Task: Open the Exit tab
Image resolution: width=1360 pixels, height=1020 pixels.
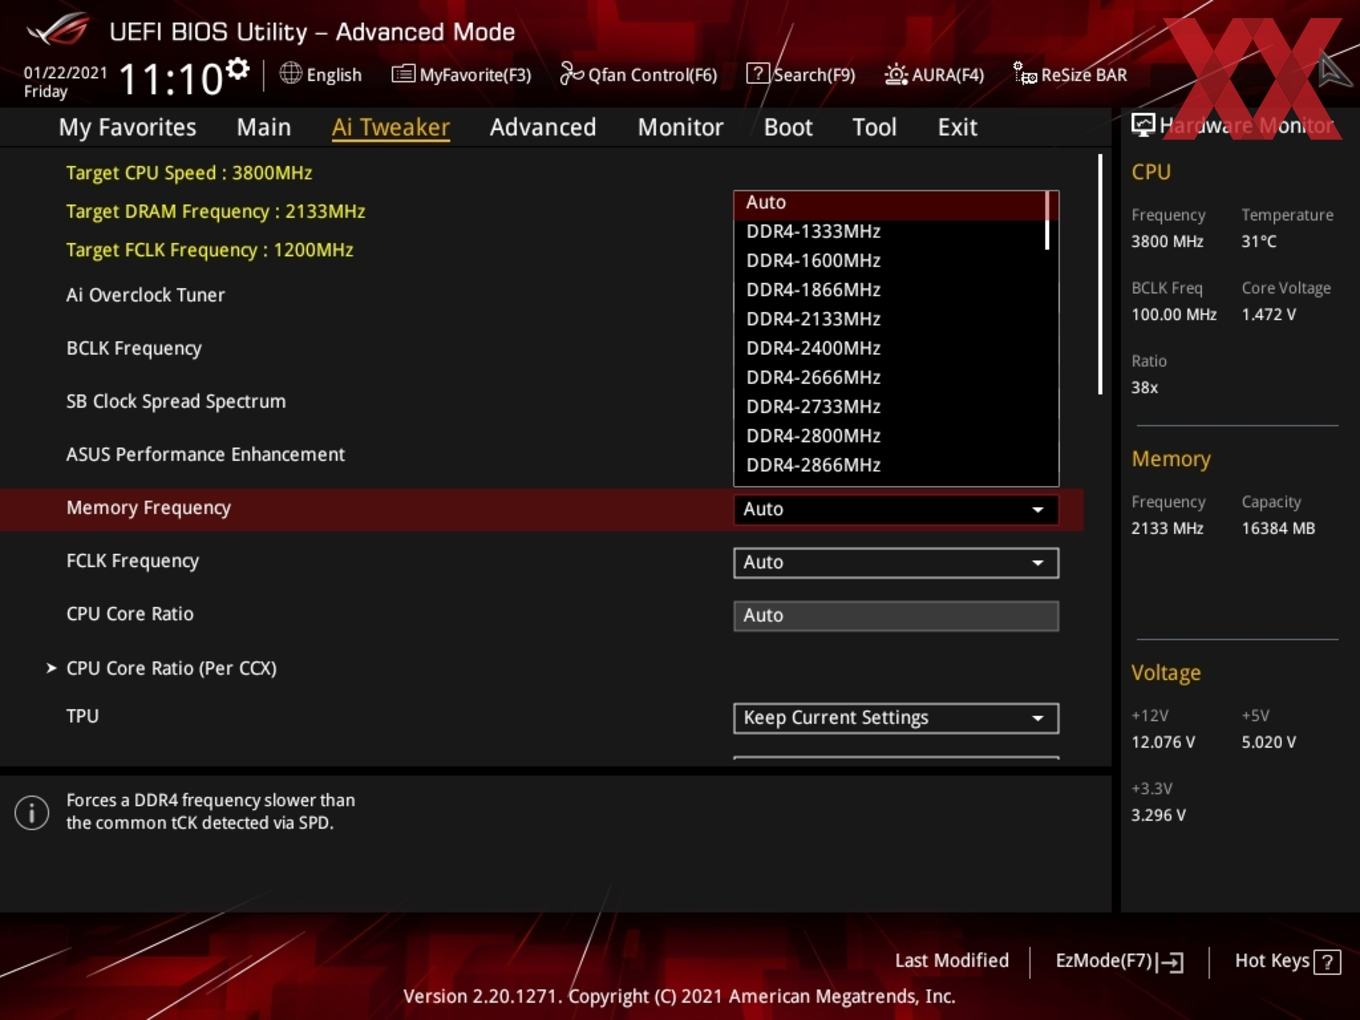Action: pos(957,127)
